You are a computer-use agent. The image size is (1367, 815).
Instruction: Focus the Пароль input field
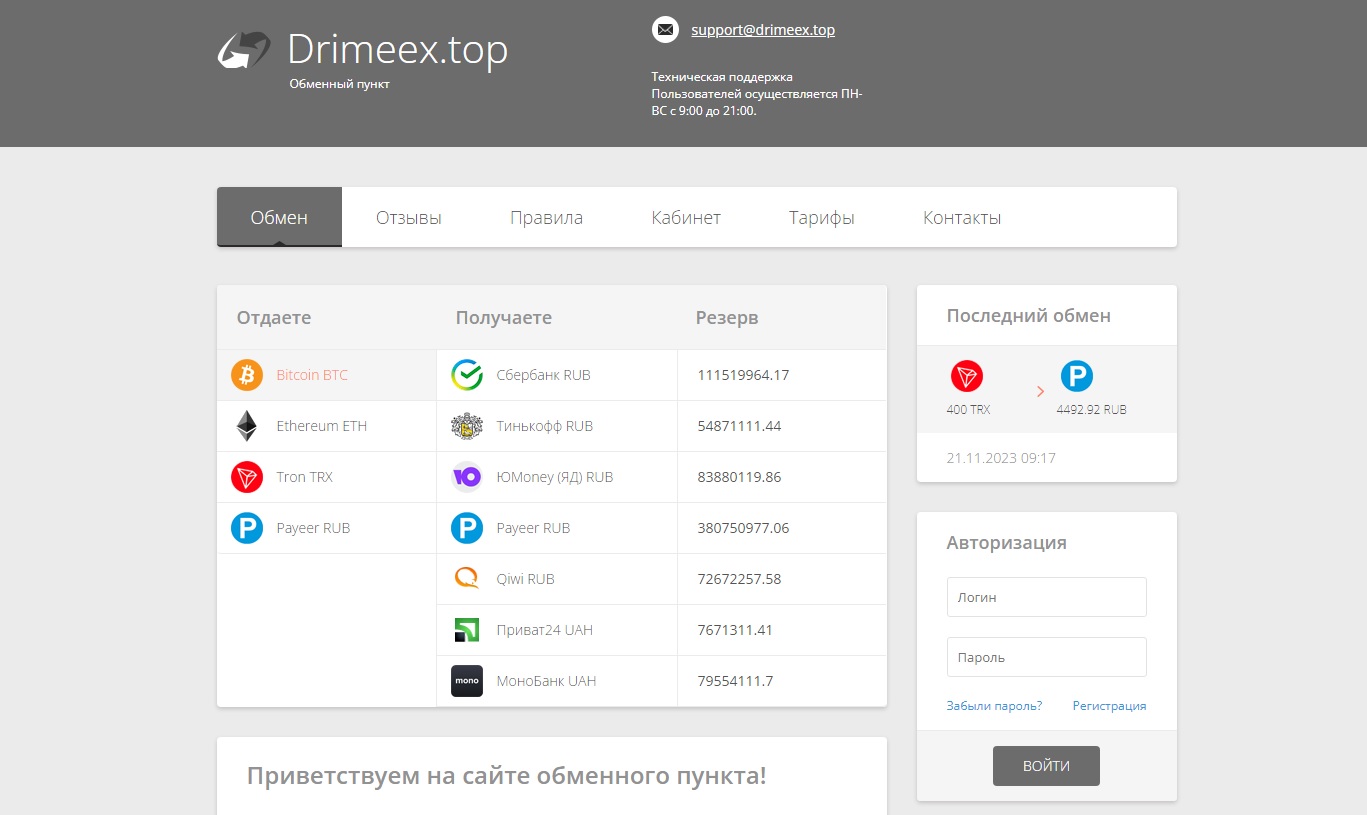(x=1046, y=657)
